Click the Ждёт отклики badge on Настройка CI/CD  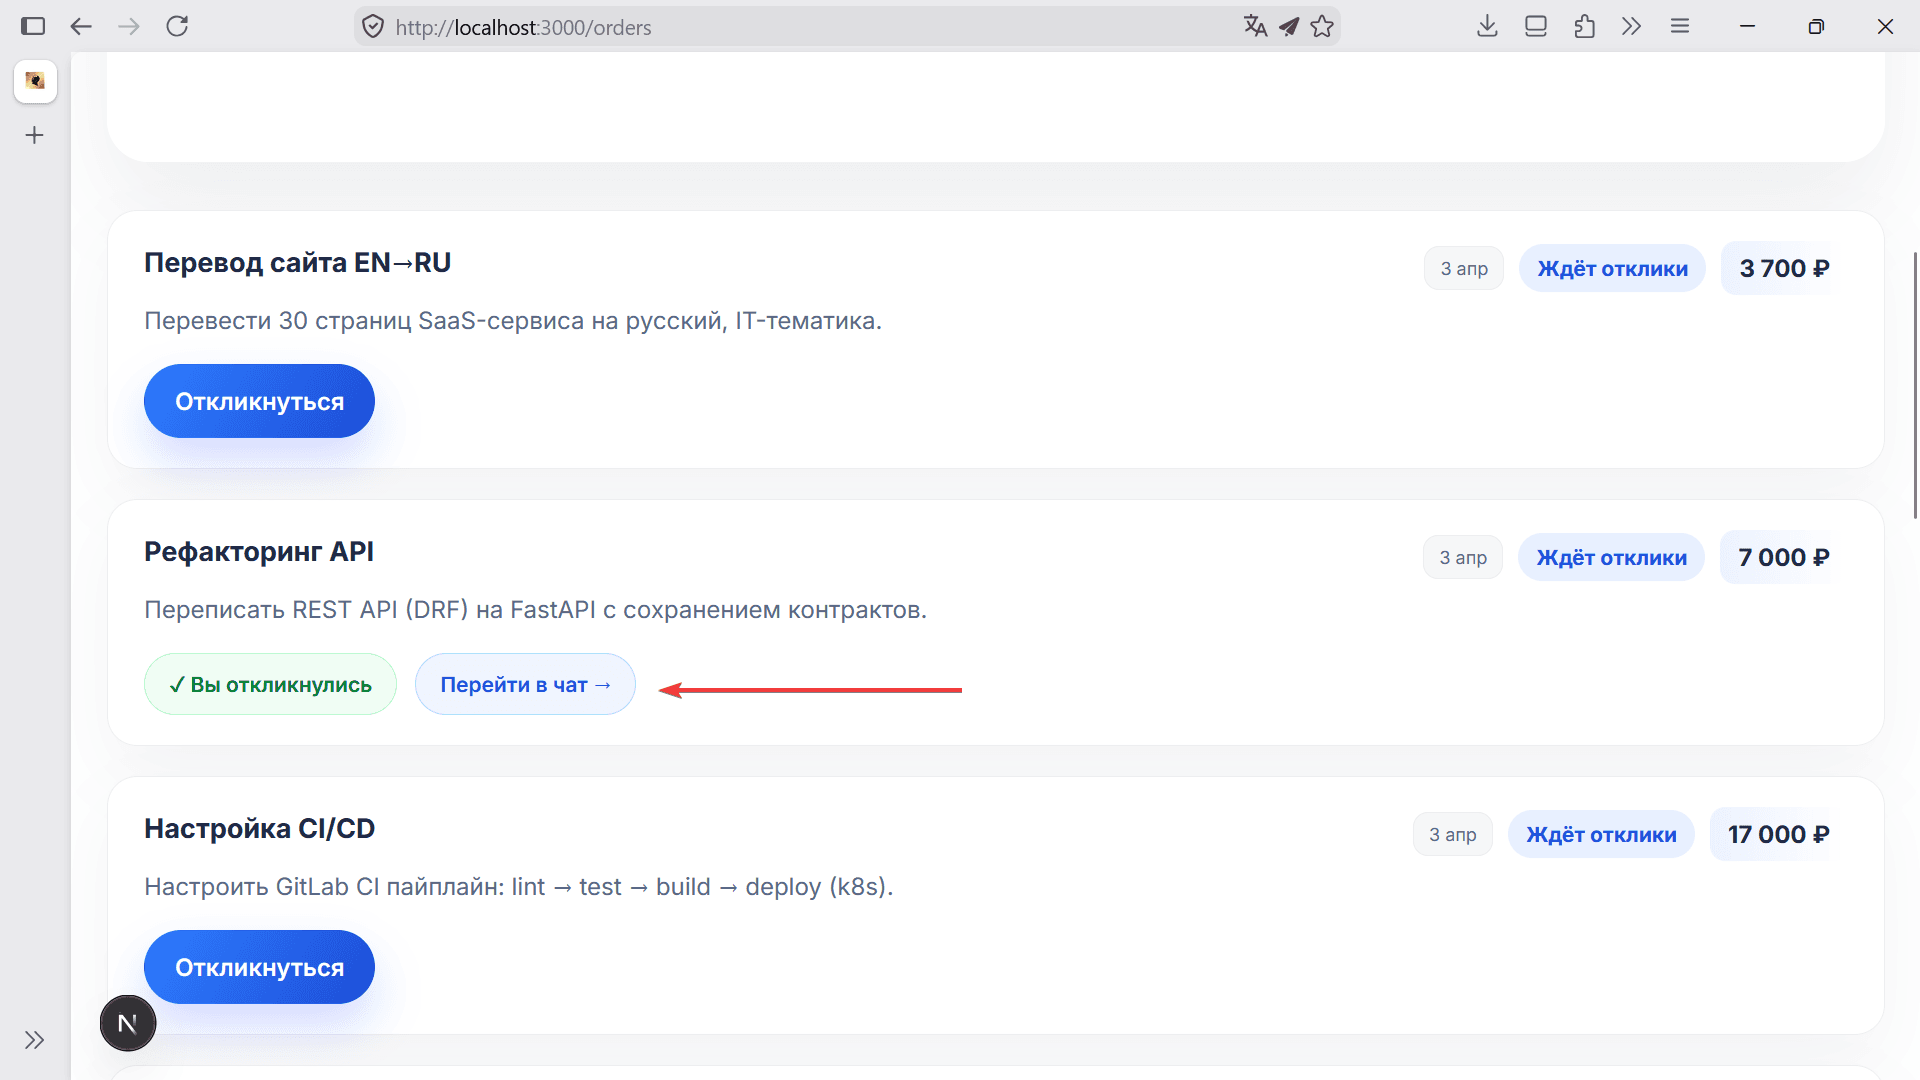click(x=1601, y=834)
